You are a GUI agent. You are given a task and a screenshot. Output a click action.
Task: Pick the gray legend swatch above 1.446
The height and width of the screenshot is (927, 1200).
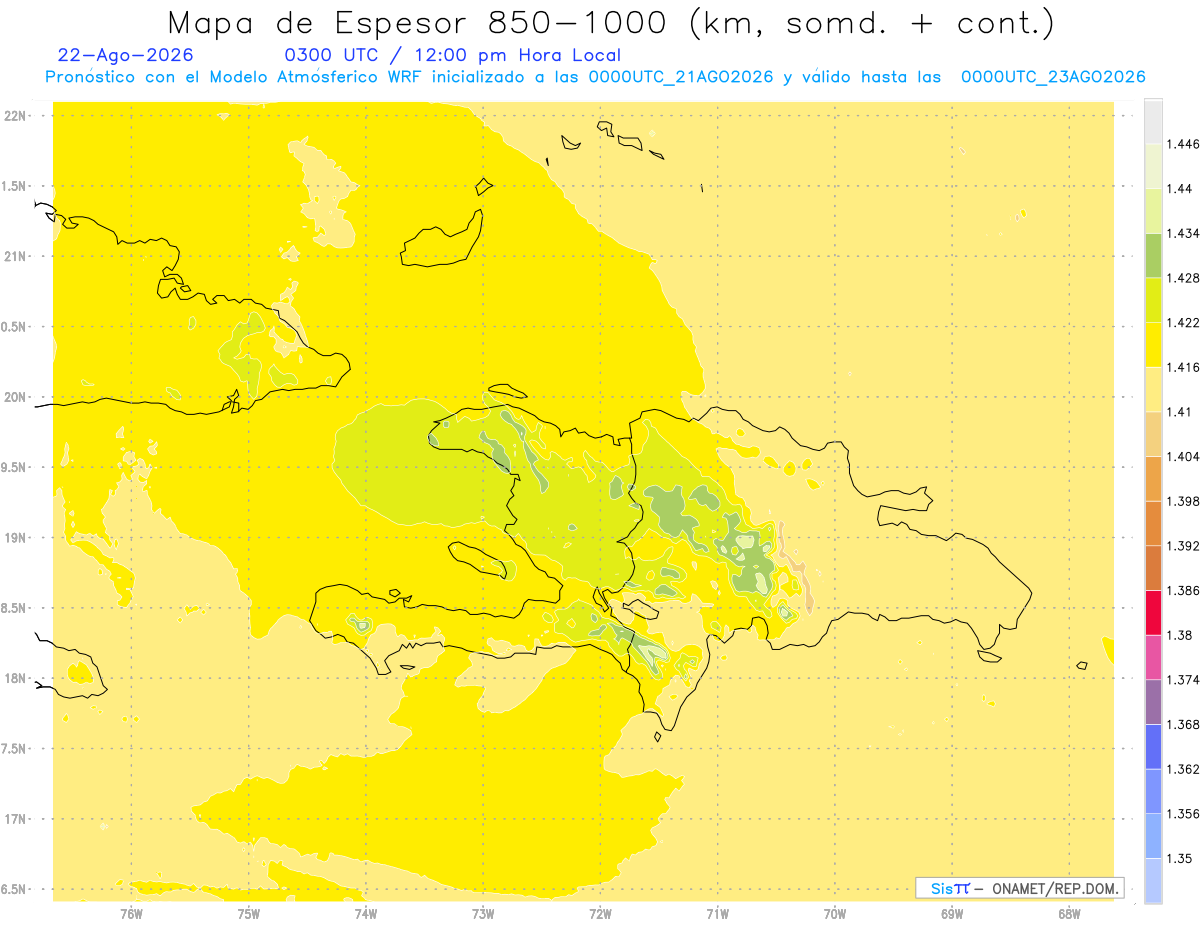tap(1153, 121)
